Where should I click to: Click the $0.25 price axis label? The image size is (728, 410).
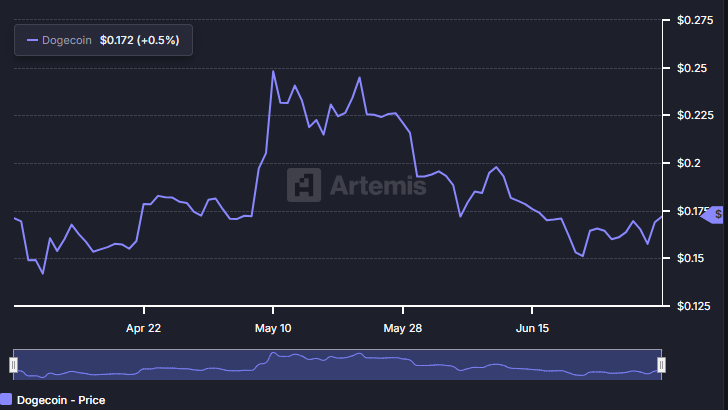690,68
